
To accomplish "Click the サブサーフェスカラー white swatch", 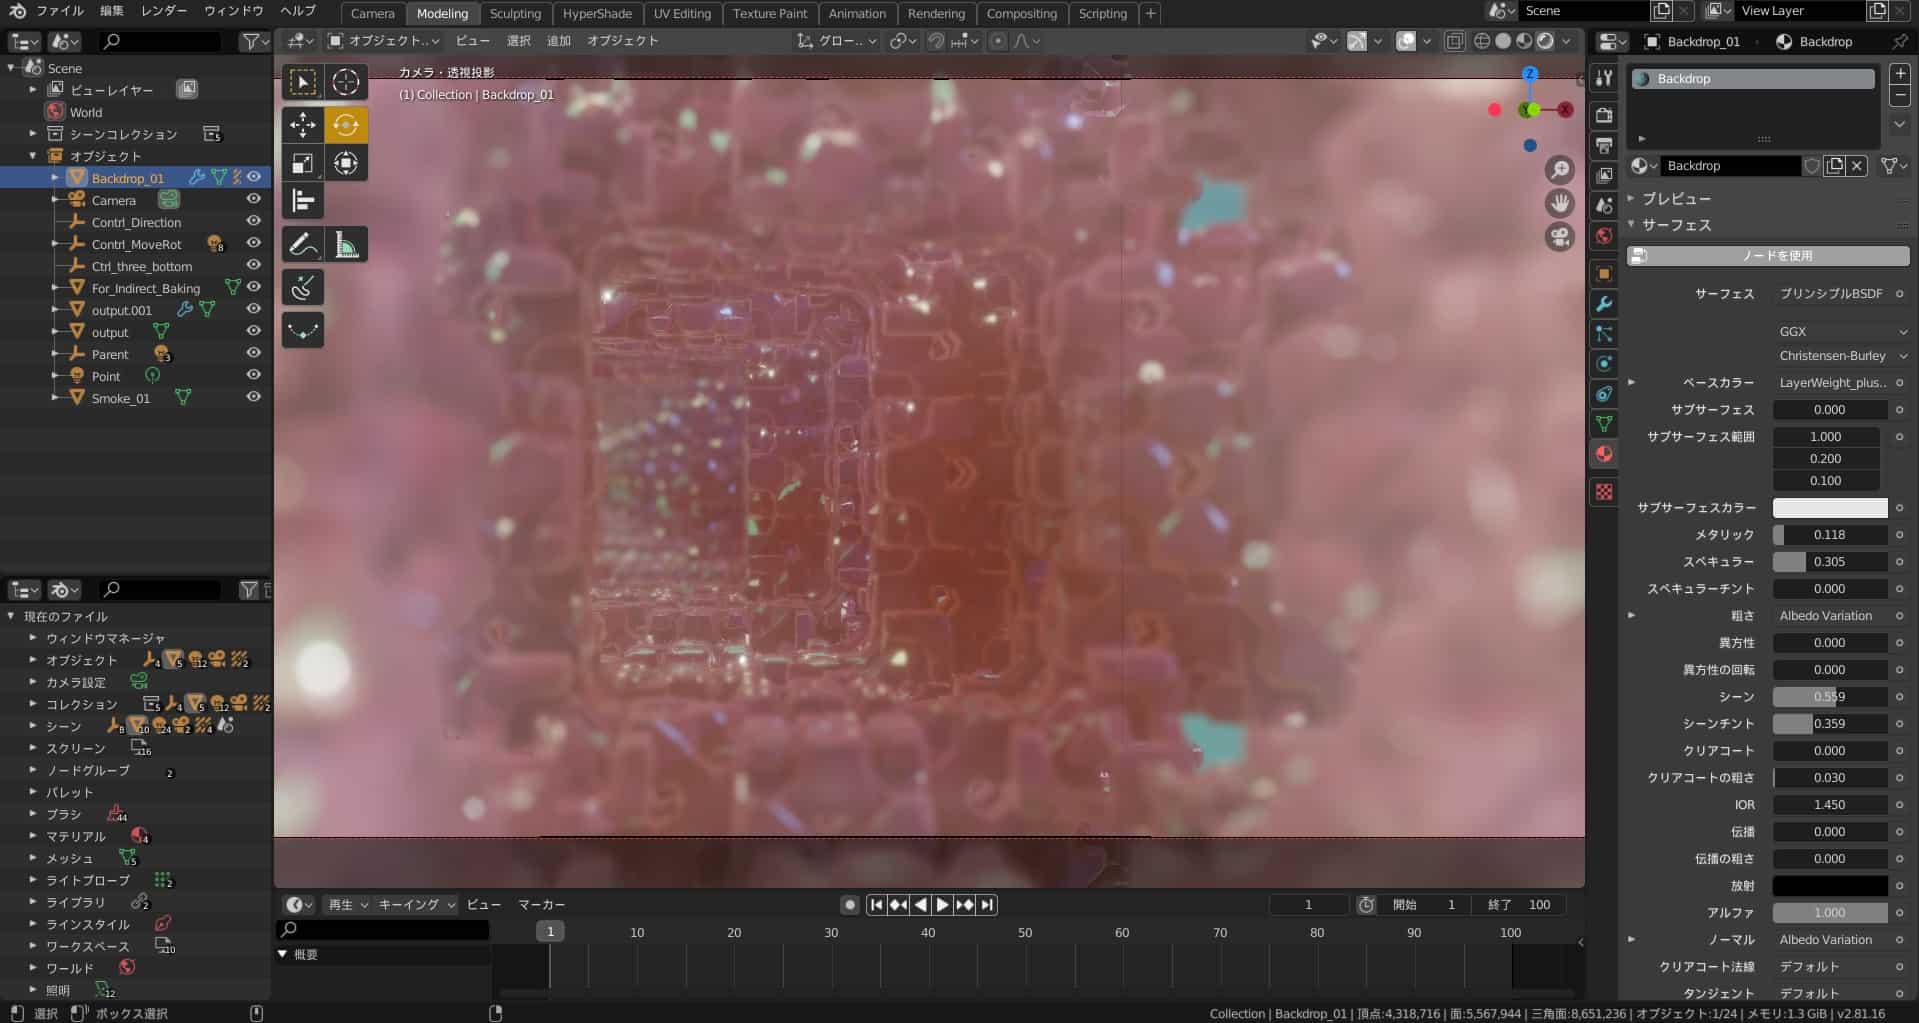I will [1830, 508].
